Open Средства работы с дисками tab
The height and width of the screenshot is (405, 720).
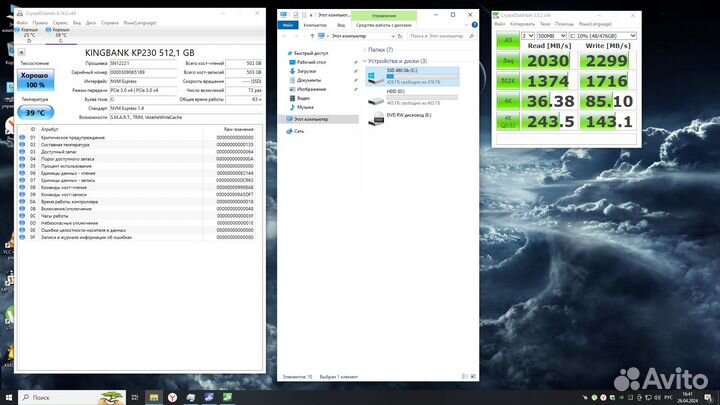(383, 25)
